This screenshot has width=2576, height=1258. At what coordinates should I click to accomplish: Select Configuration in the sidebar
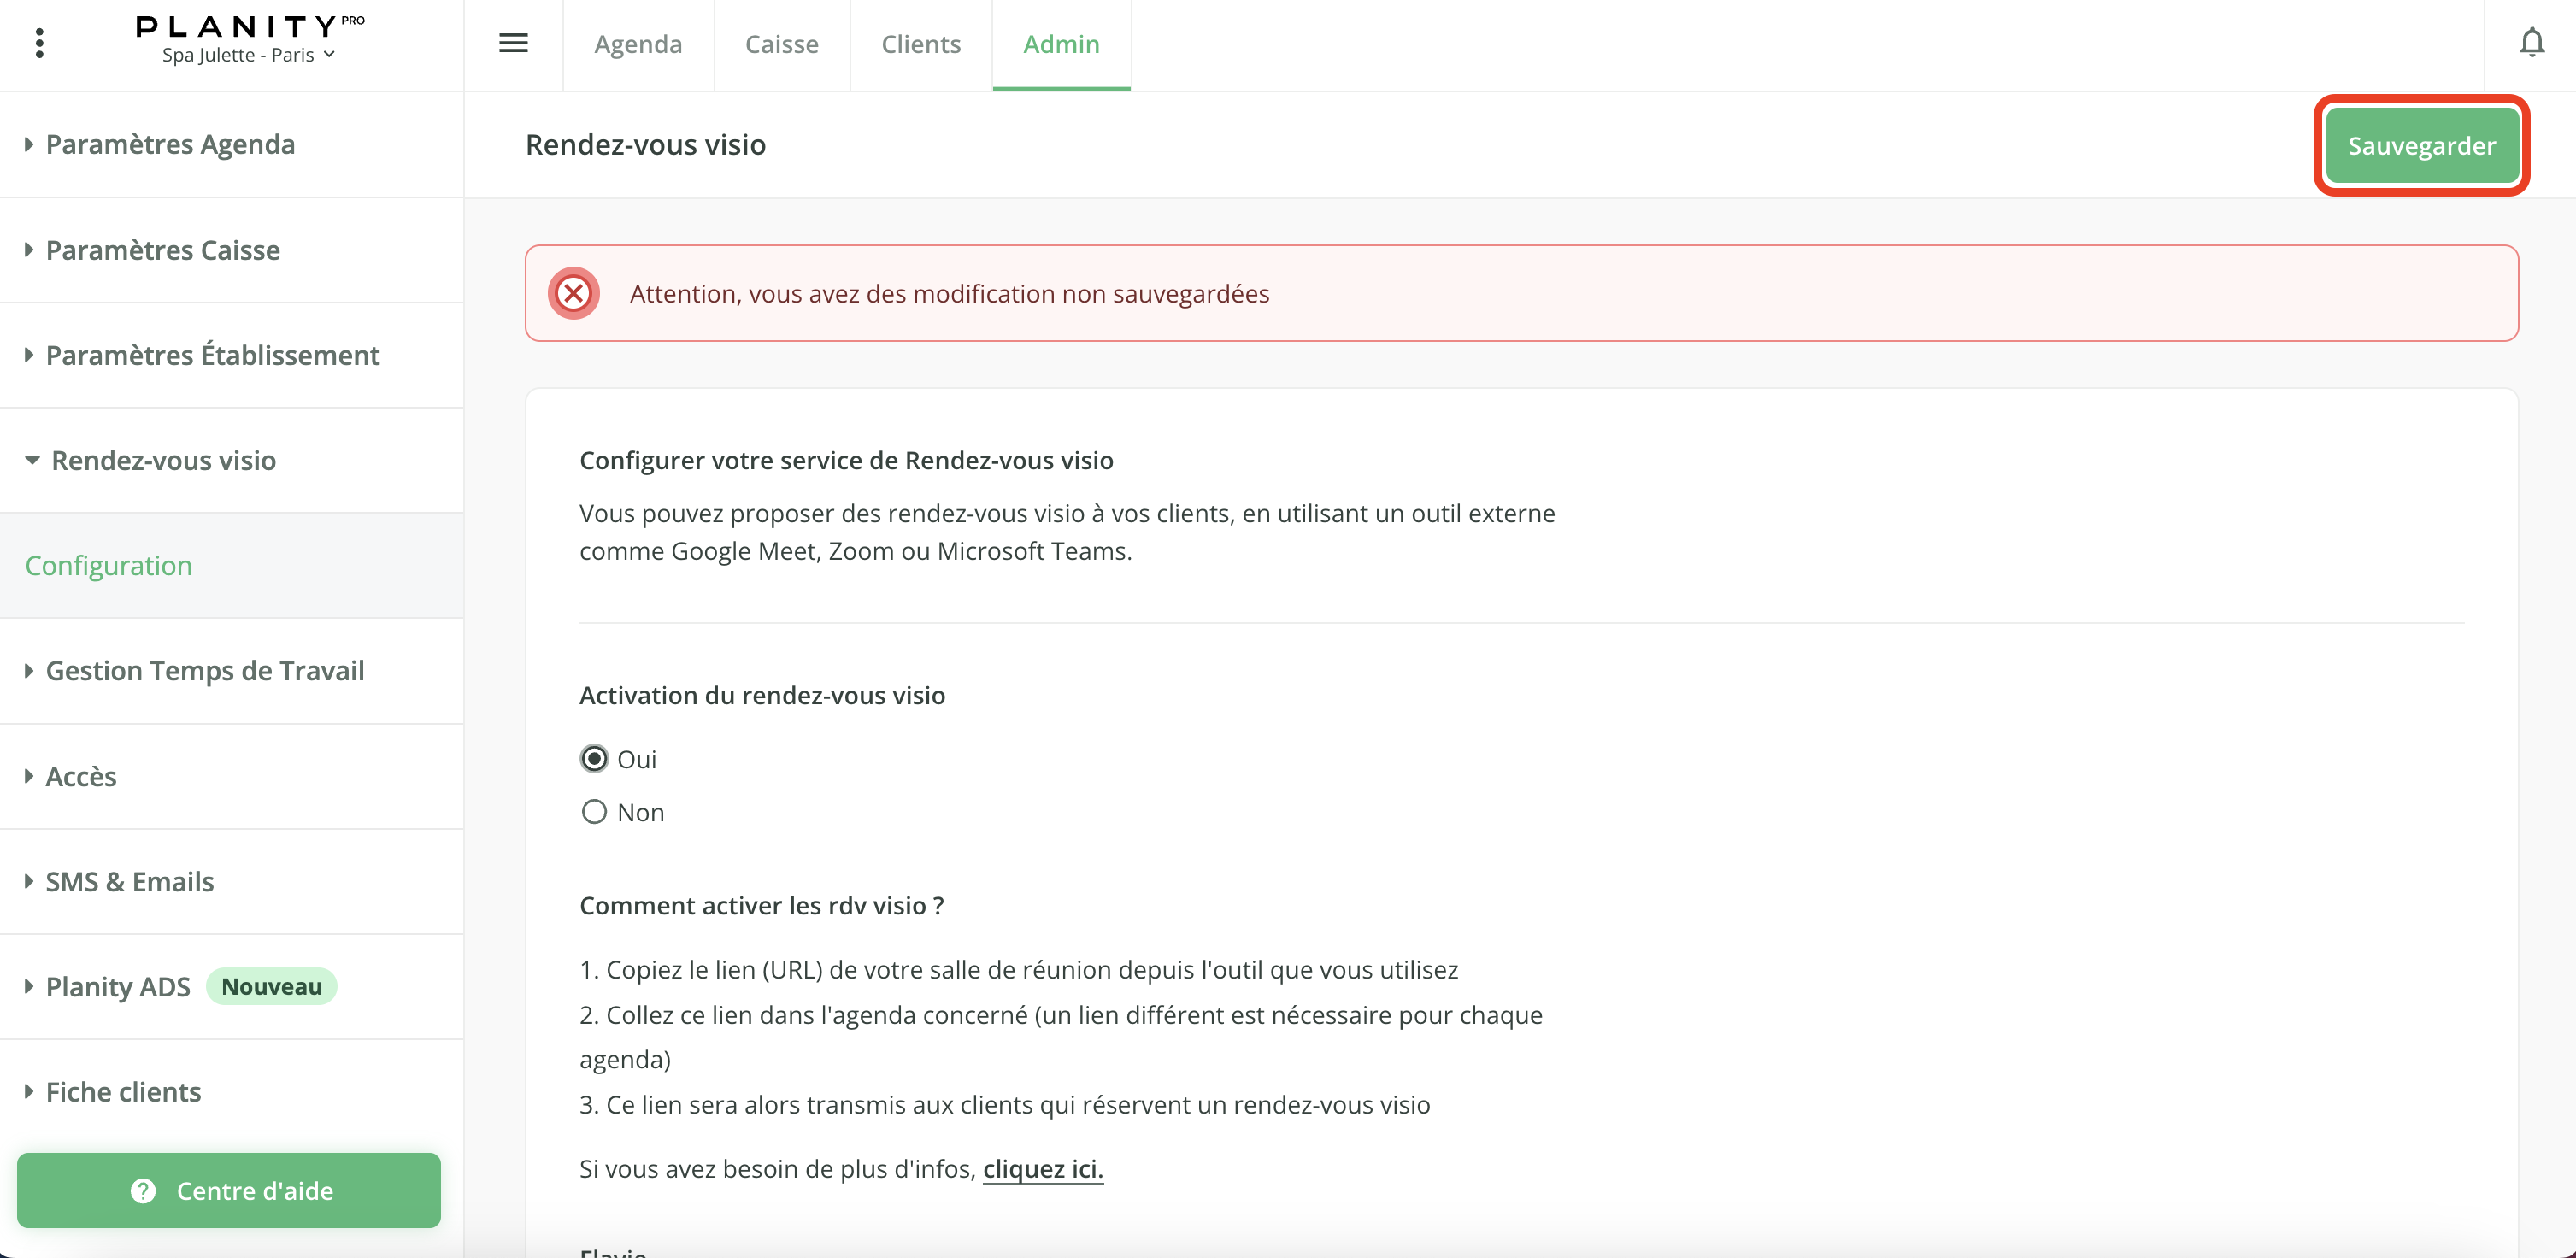click(x=109, y=566)
